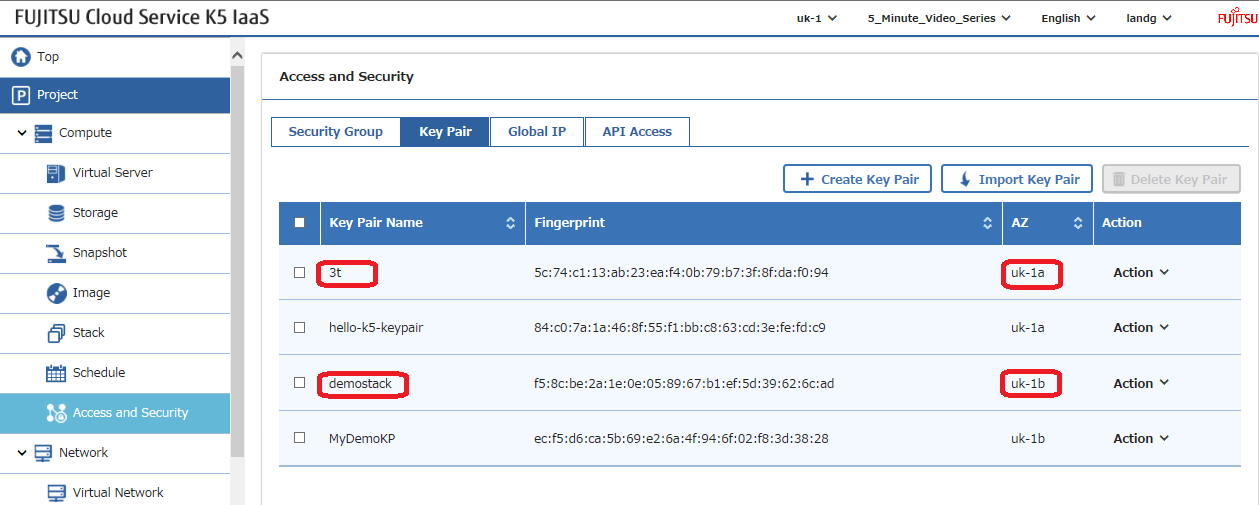Check the box for hello-k5-keypair
Viewport: 1259px width, 505px height.
pos(299,328)
